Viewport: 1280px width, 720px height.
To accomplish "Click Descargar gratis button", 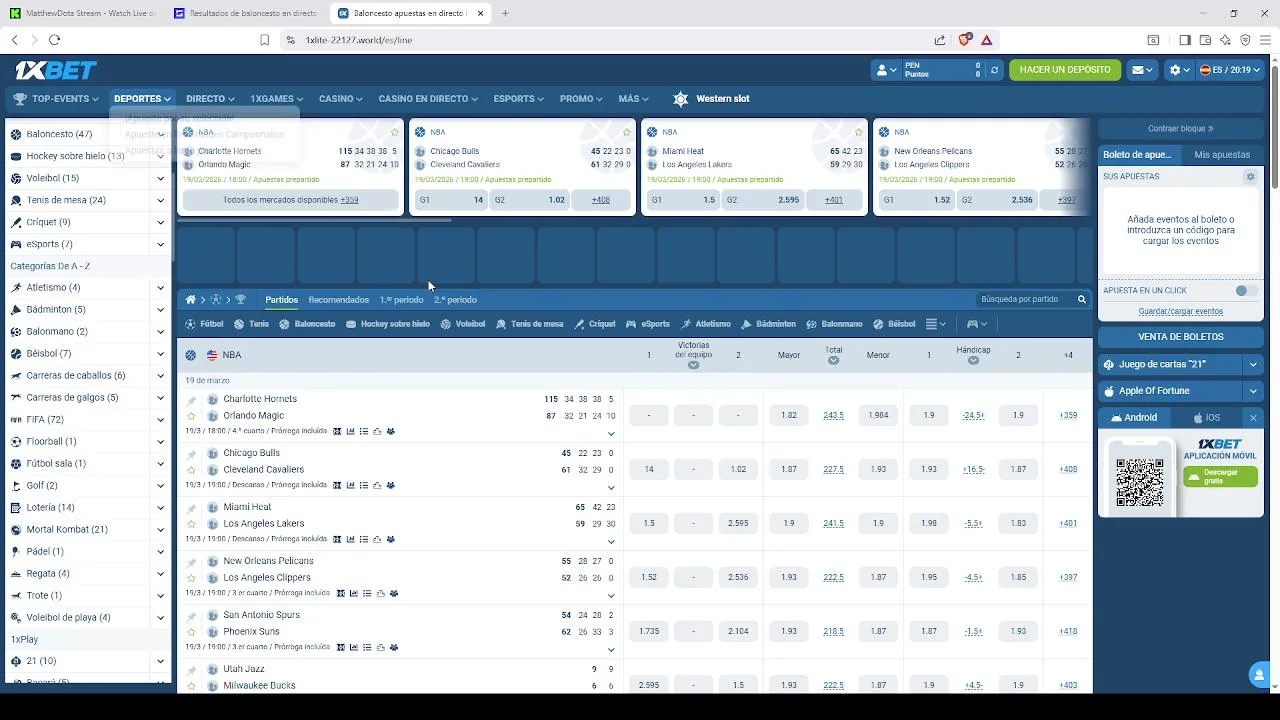I will (x=1220, y=476).
